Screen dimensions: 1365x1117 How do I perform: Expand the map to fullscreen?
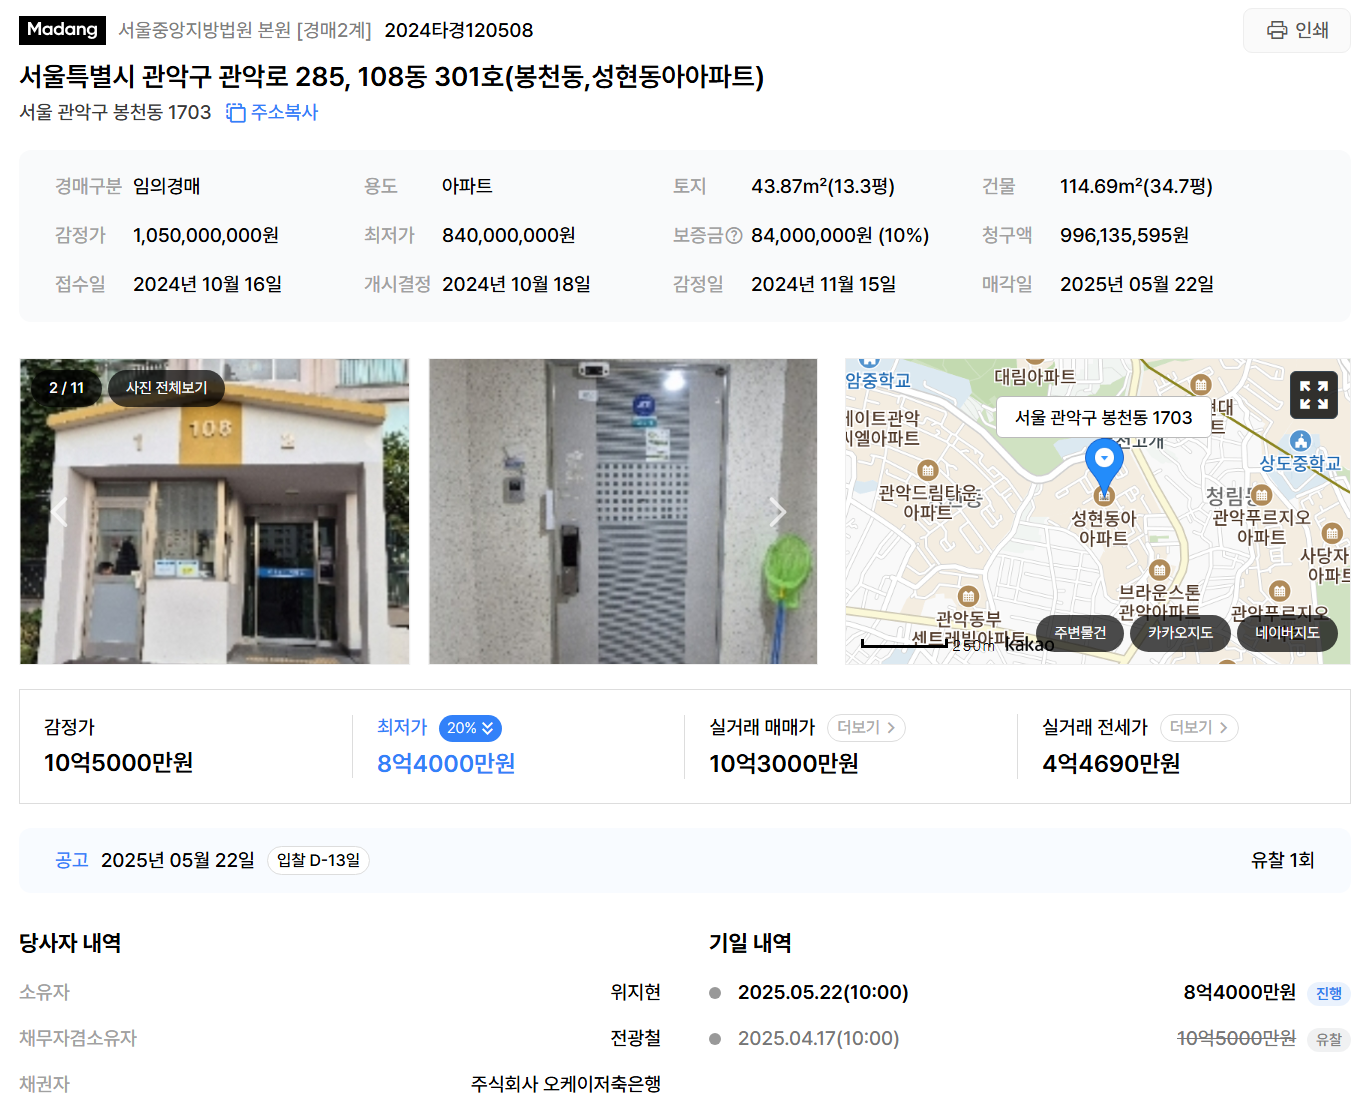(1314, 395)
